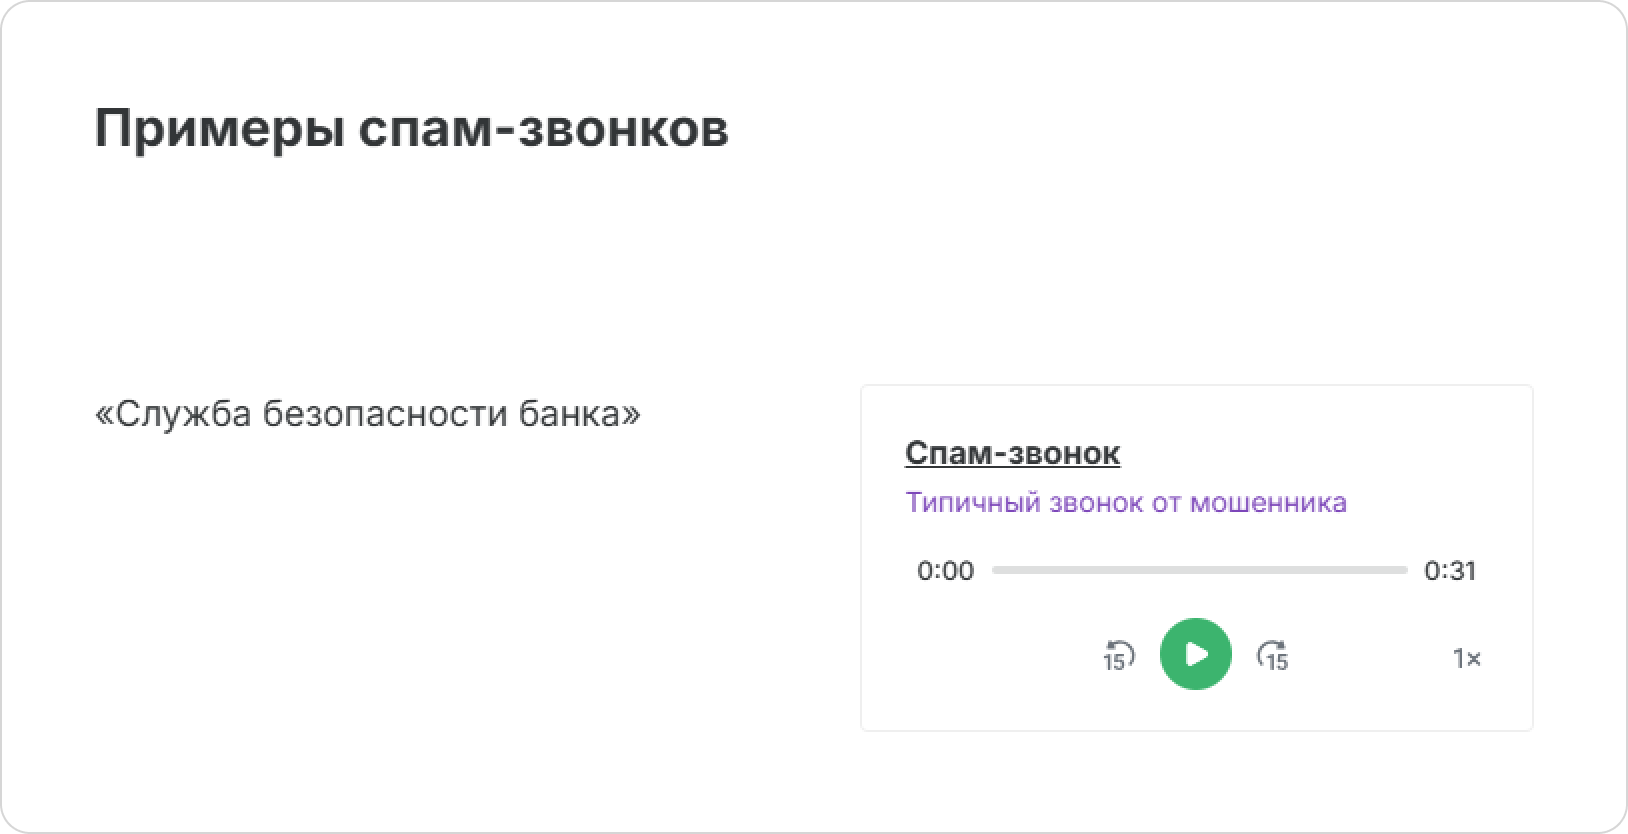1628x834 pixels.
Task: Click the 0:31 total duration label
Action: (x=1450, y=571)
